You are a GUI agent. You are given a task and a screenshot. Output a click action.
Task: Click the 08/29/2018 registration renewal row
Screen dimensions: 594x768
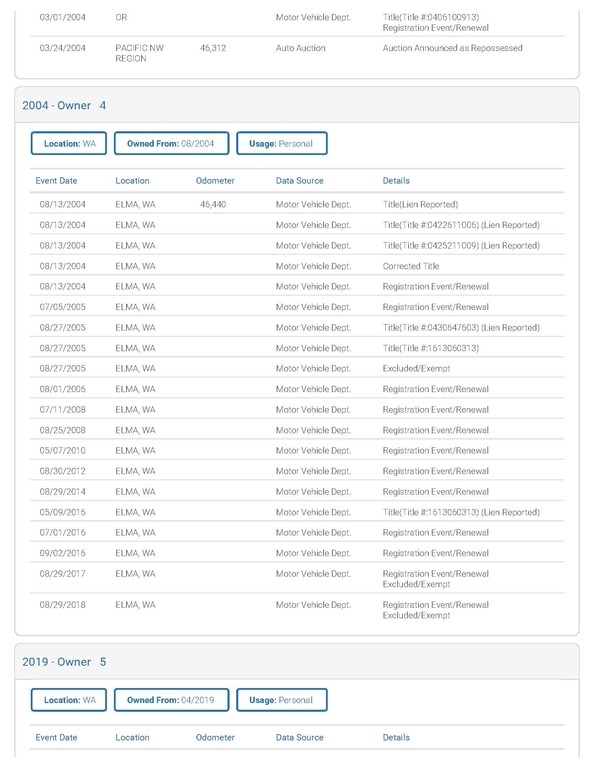pos(297,610)
